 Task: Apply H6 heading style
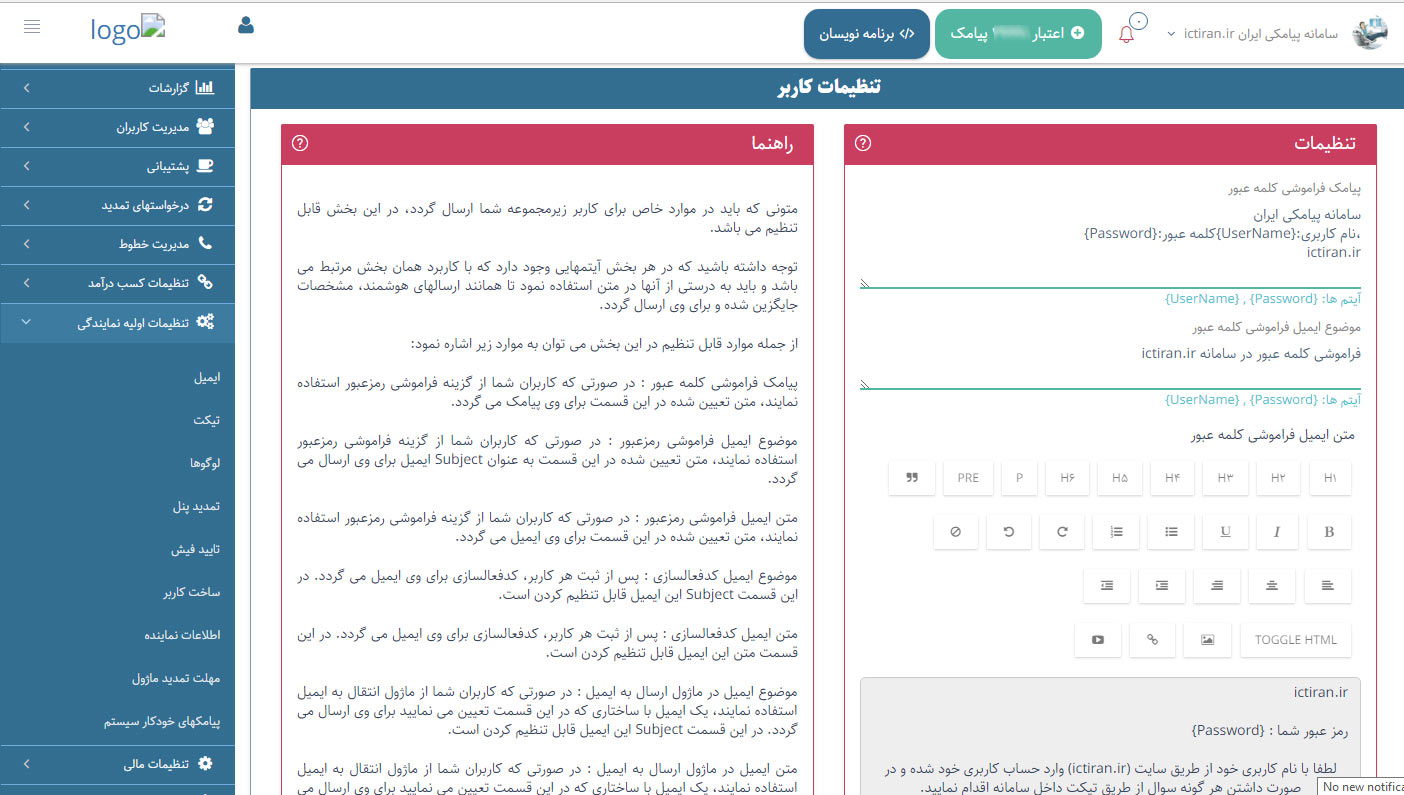(1067, 478)
